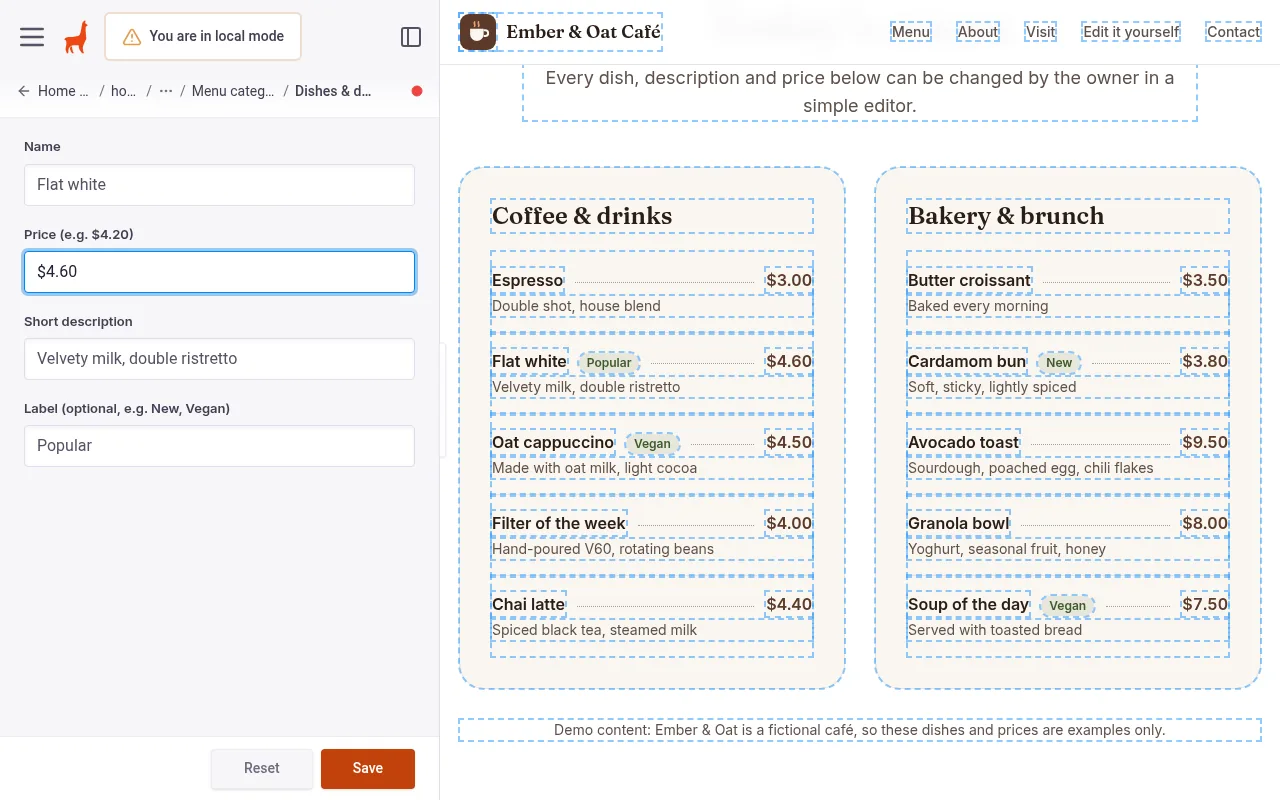
Task: Focus the Name input field
Action: click(219, 185)
